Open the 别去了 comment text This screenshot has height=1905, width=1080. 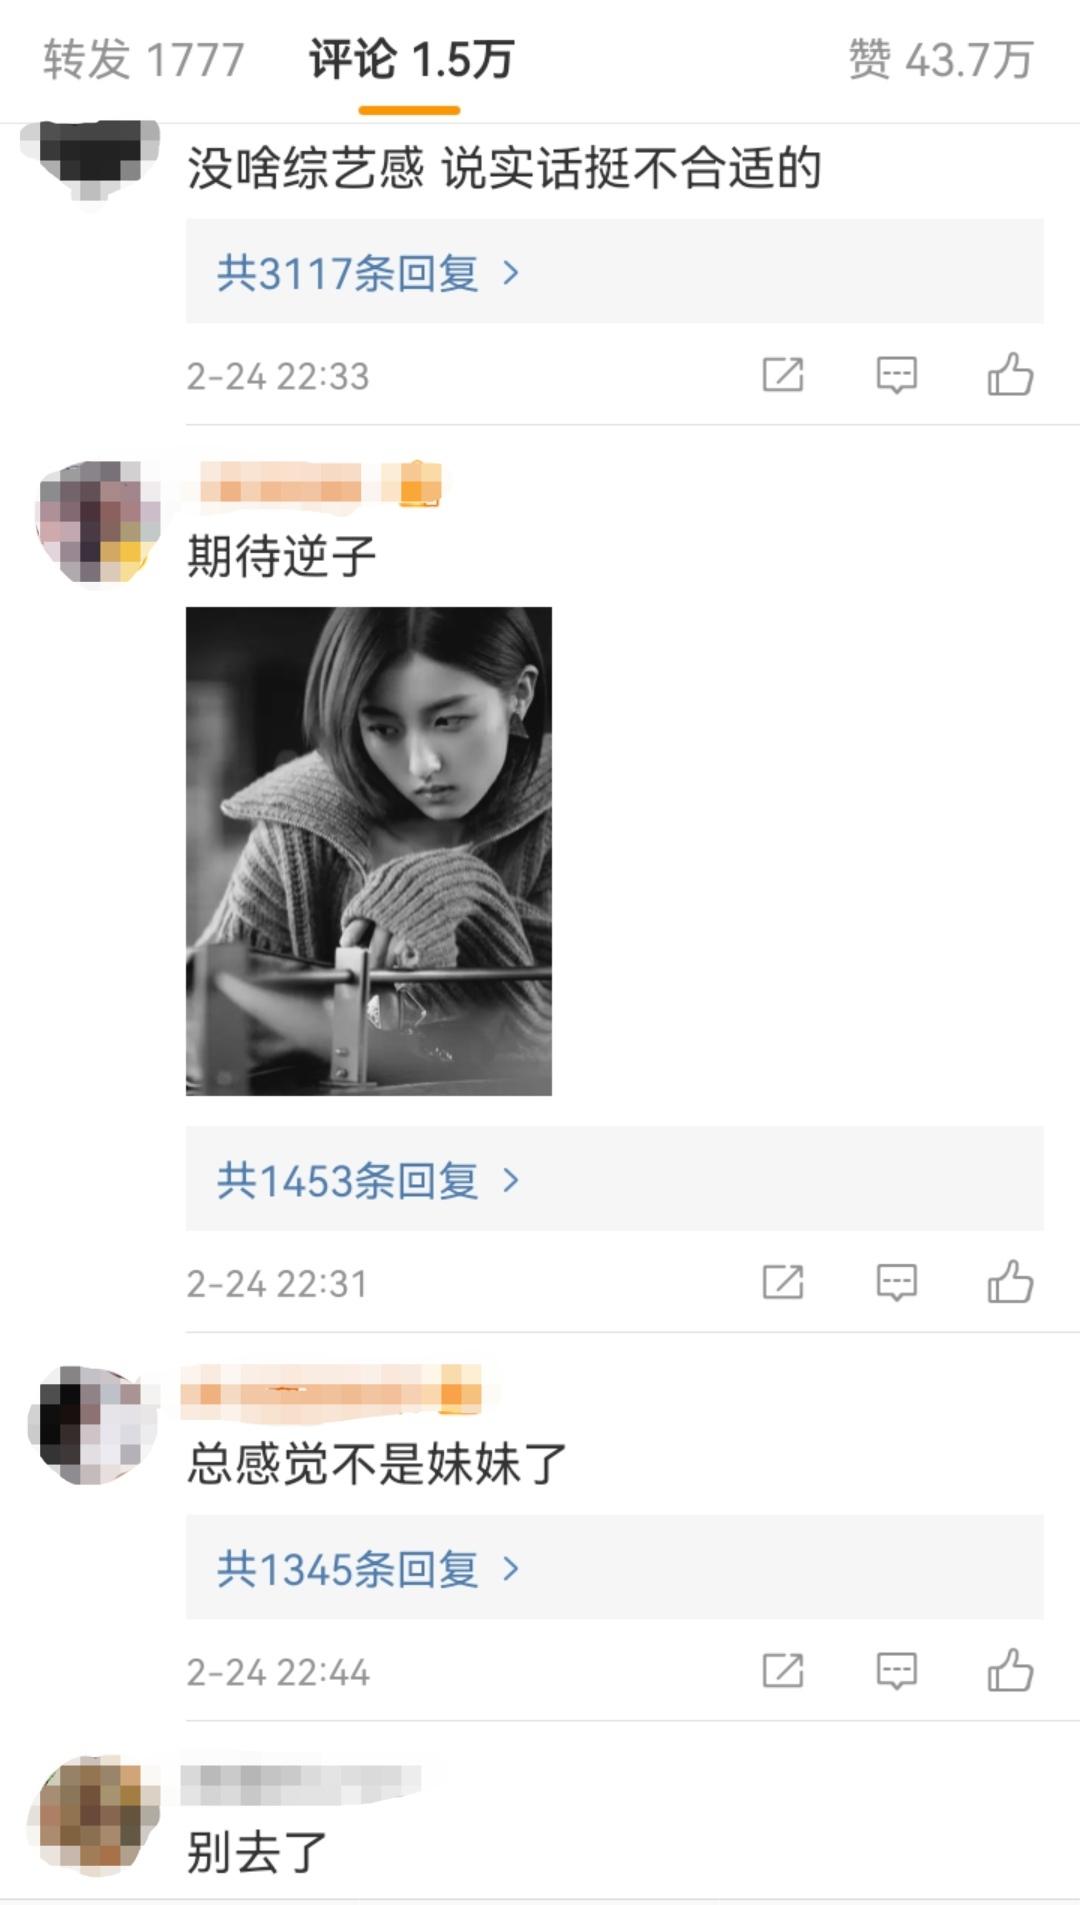257,1852
